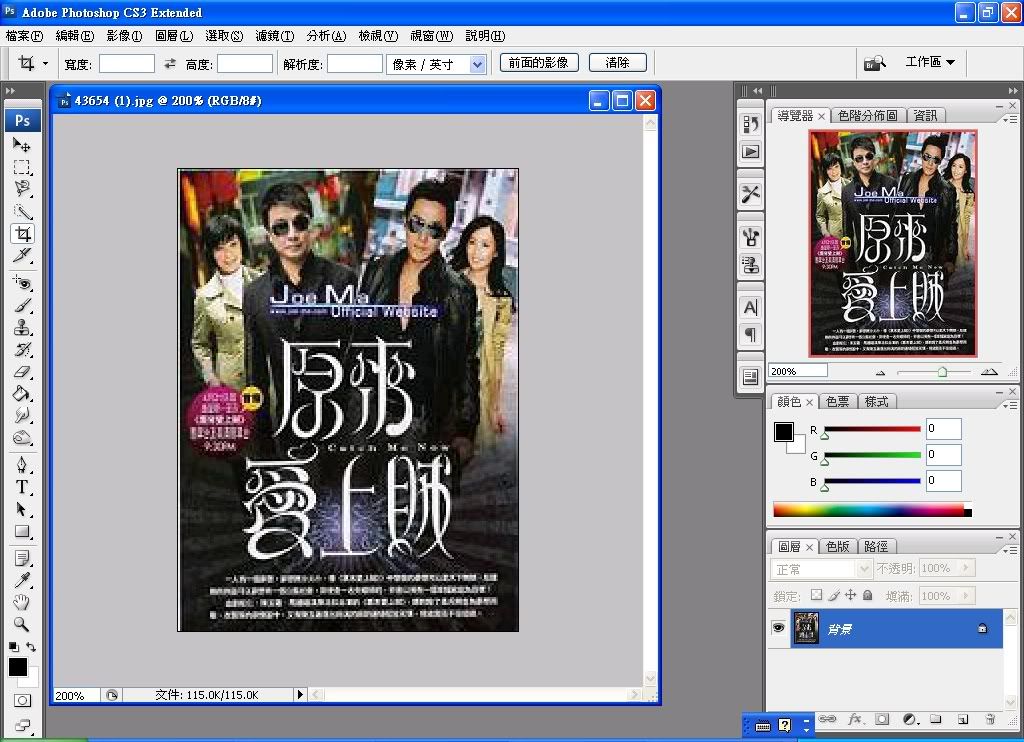The height and width of the screenshot is (742, 1024).
Task: Open the 像素 / 英寸 units dropdown
Action: 478,64
